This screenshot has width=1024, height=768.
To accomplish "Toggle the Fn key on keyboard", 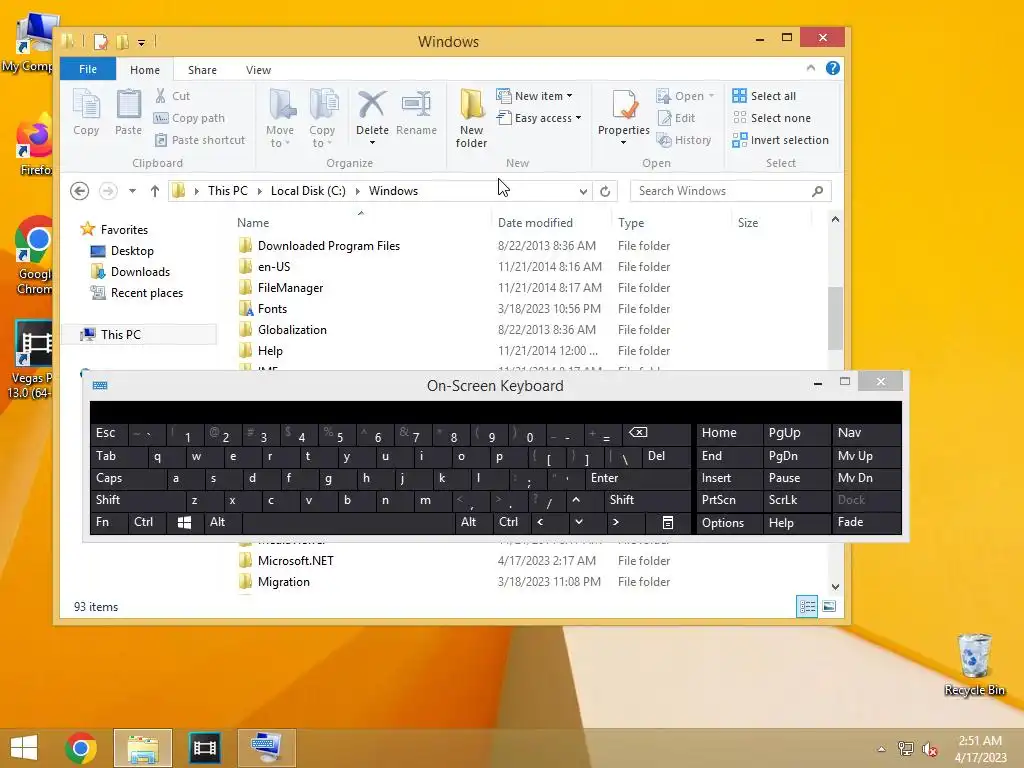I will pos(109,522).
